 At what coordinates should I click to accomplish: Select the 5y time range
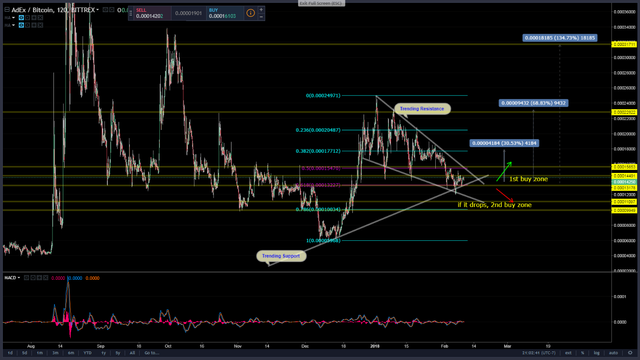coord(118,353)
